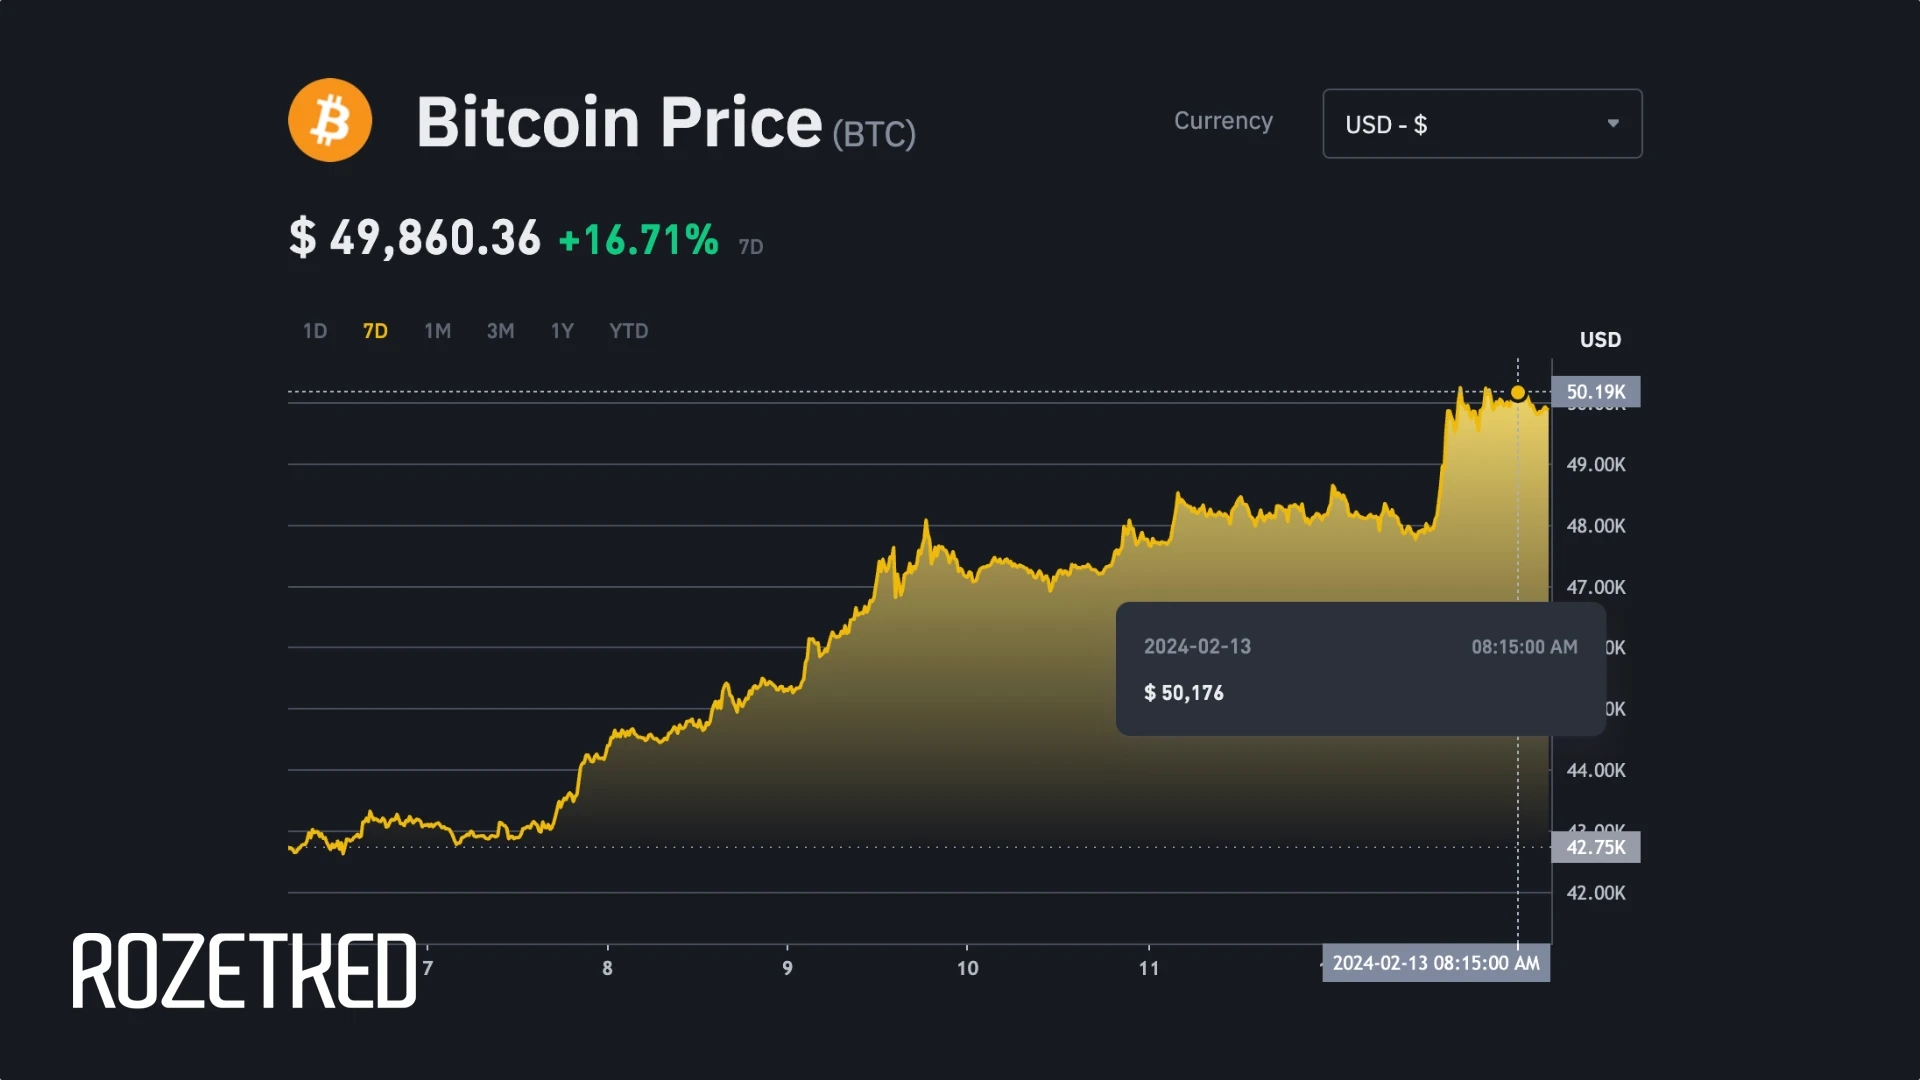The width and height of the screenshot is (1920, 1080).
Task: Click the 50.19K current price tag
Action: point(1597,392)
